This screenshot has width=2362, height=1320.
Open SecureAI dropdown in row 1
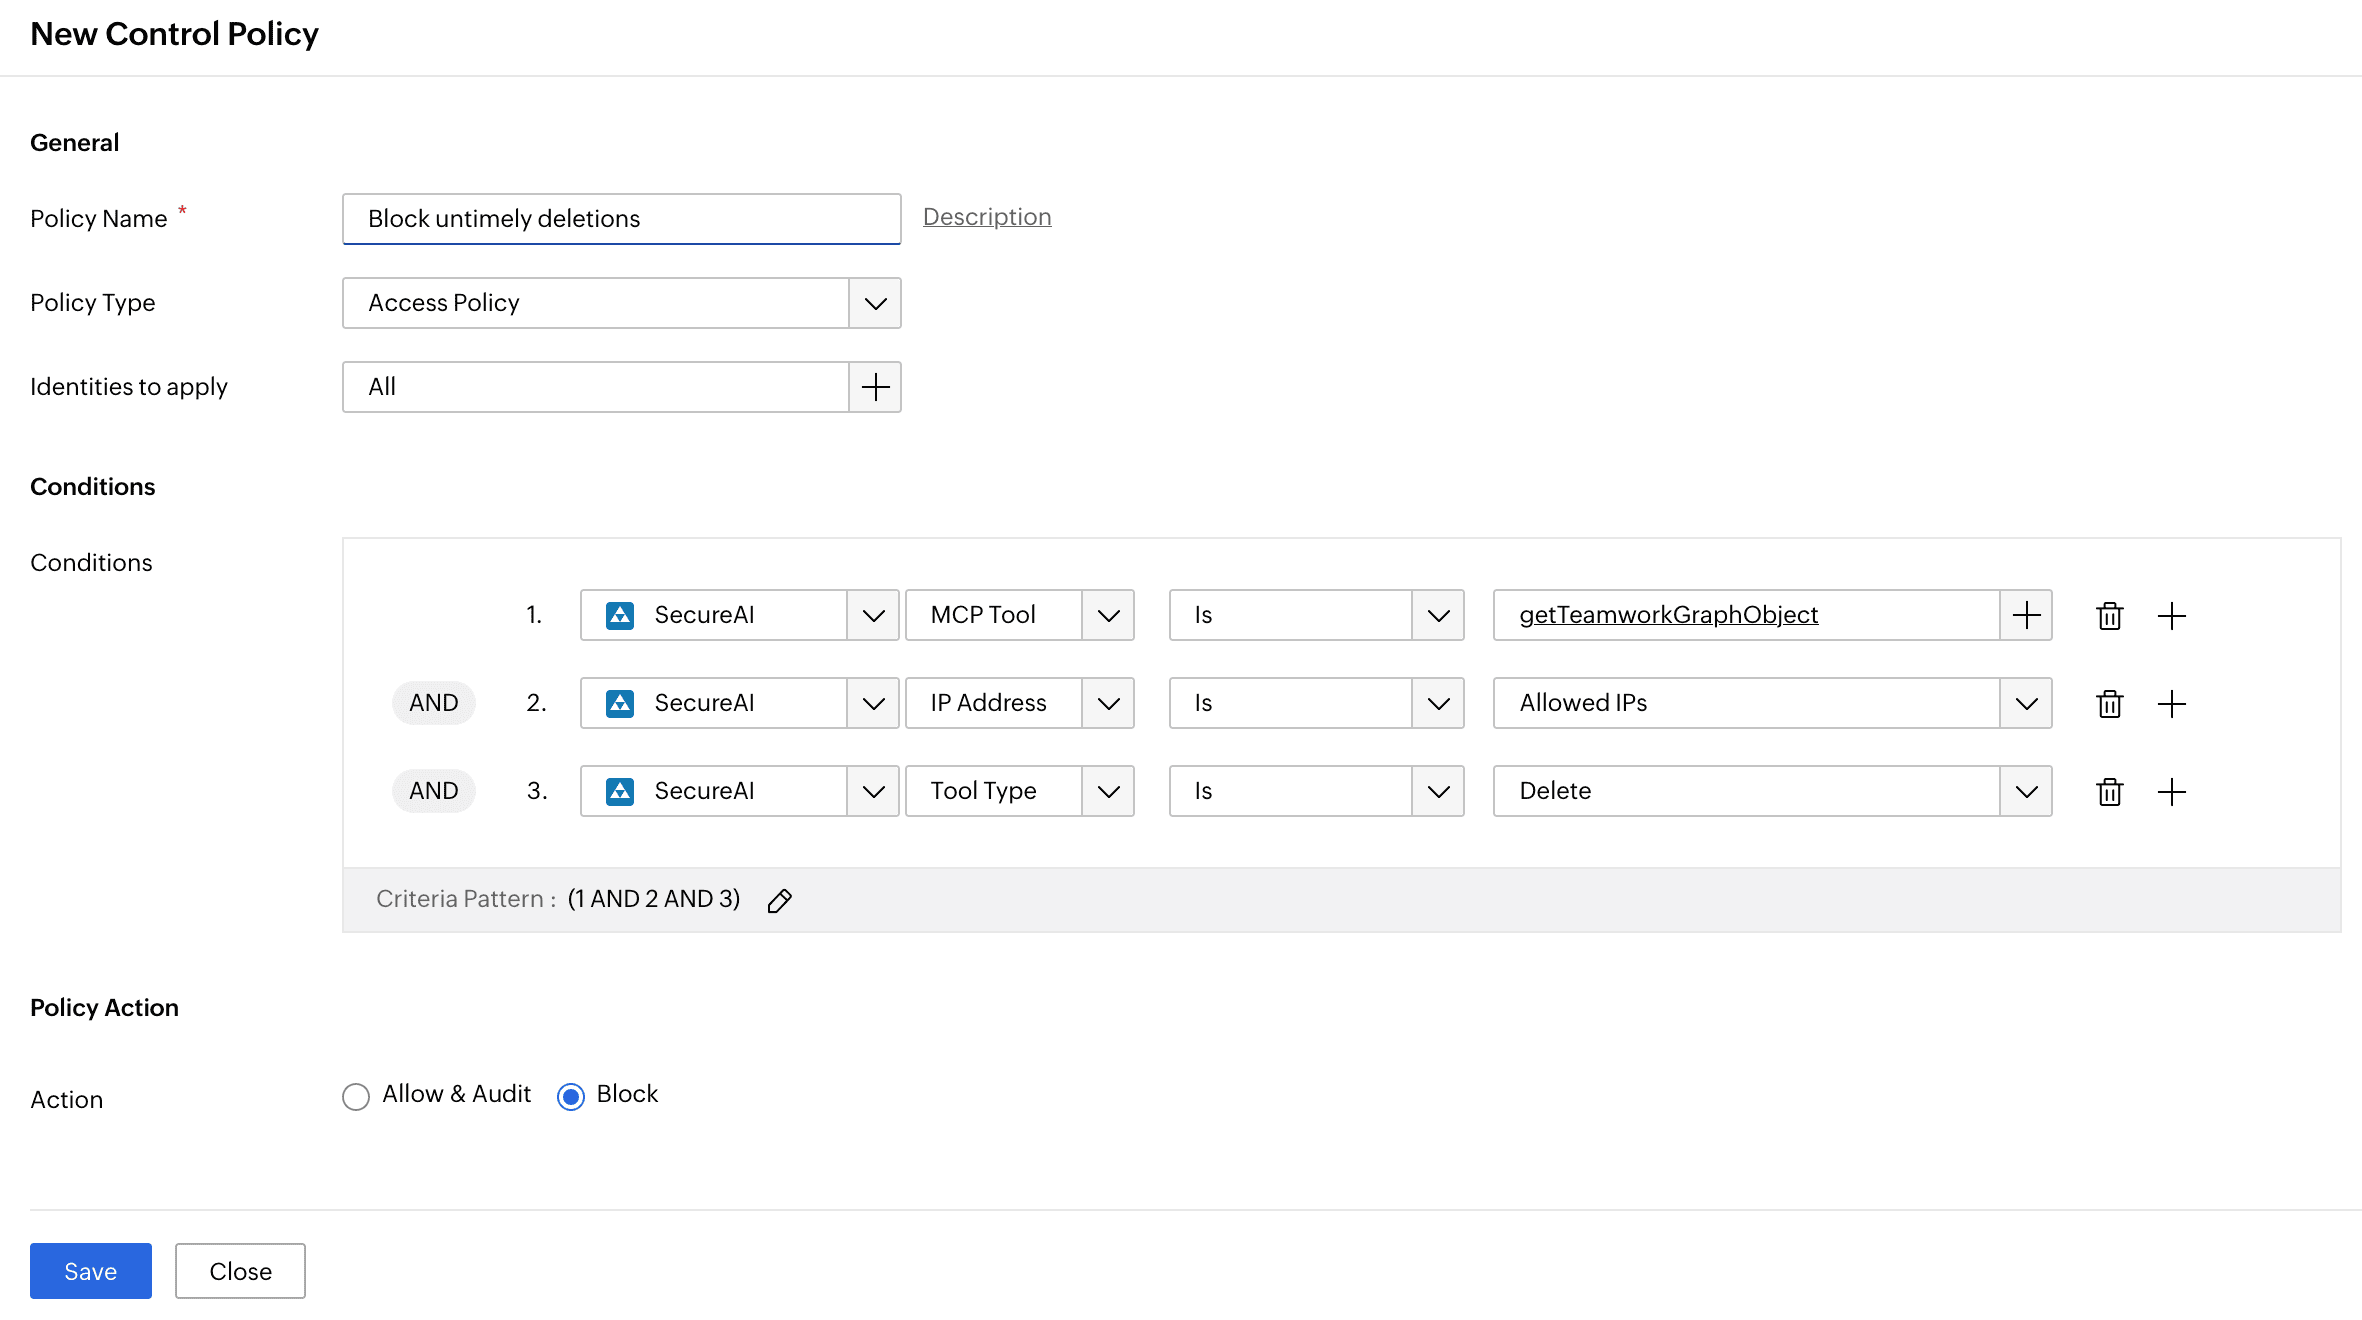click(873, 615)
